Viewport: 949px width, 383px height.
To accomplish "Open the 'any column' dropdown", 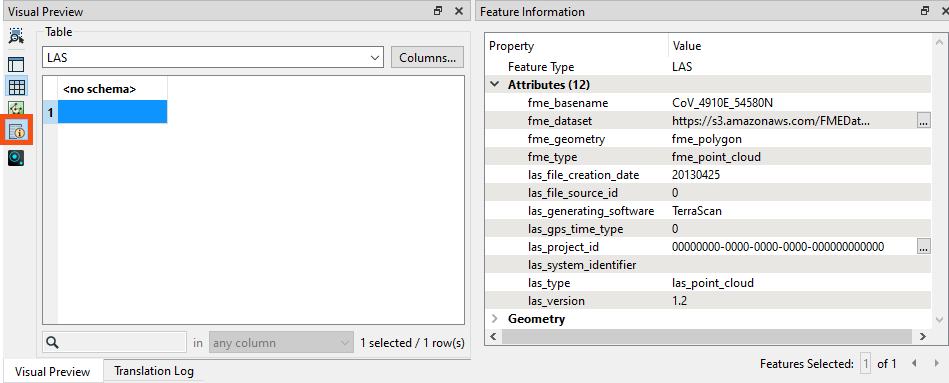I will [x=281, y=342].
